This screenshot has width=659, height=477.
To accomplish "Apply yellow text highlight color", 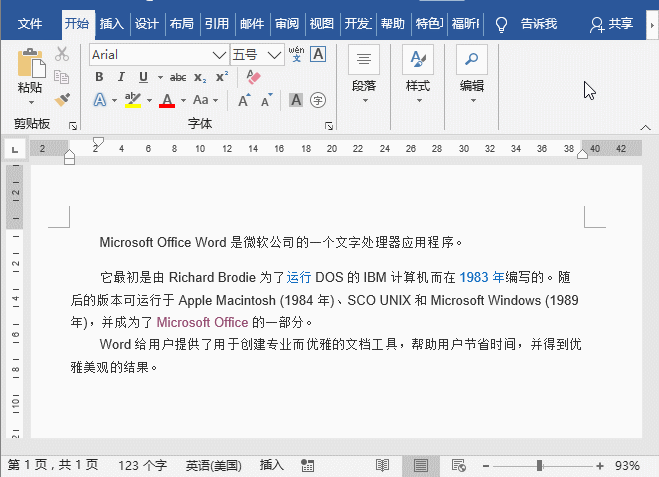I will [133, 100].
